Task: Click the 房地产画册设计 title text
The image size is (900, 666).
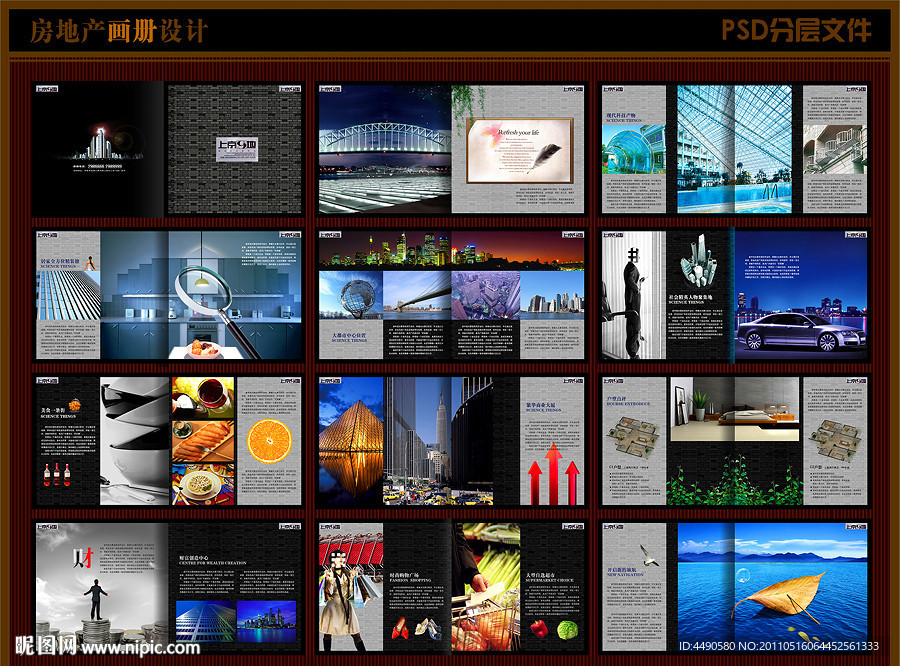Action: 118,30
